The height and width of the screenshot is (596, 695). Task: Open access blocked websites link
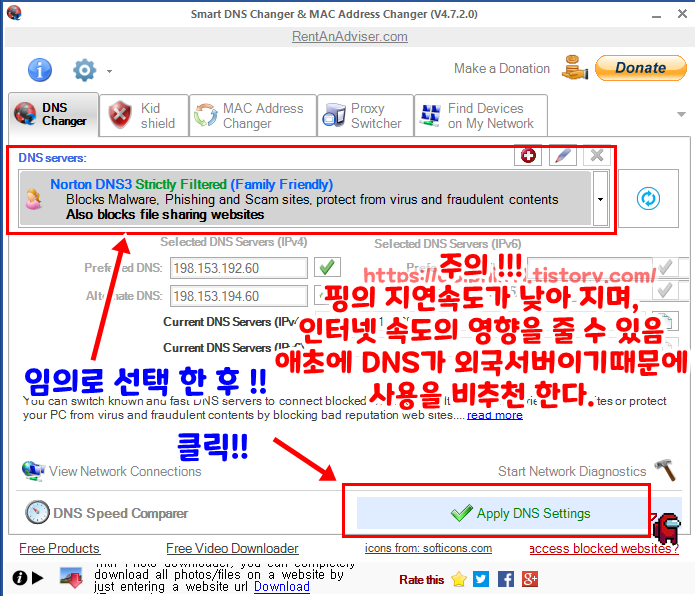[604, 549]
